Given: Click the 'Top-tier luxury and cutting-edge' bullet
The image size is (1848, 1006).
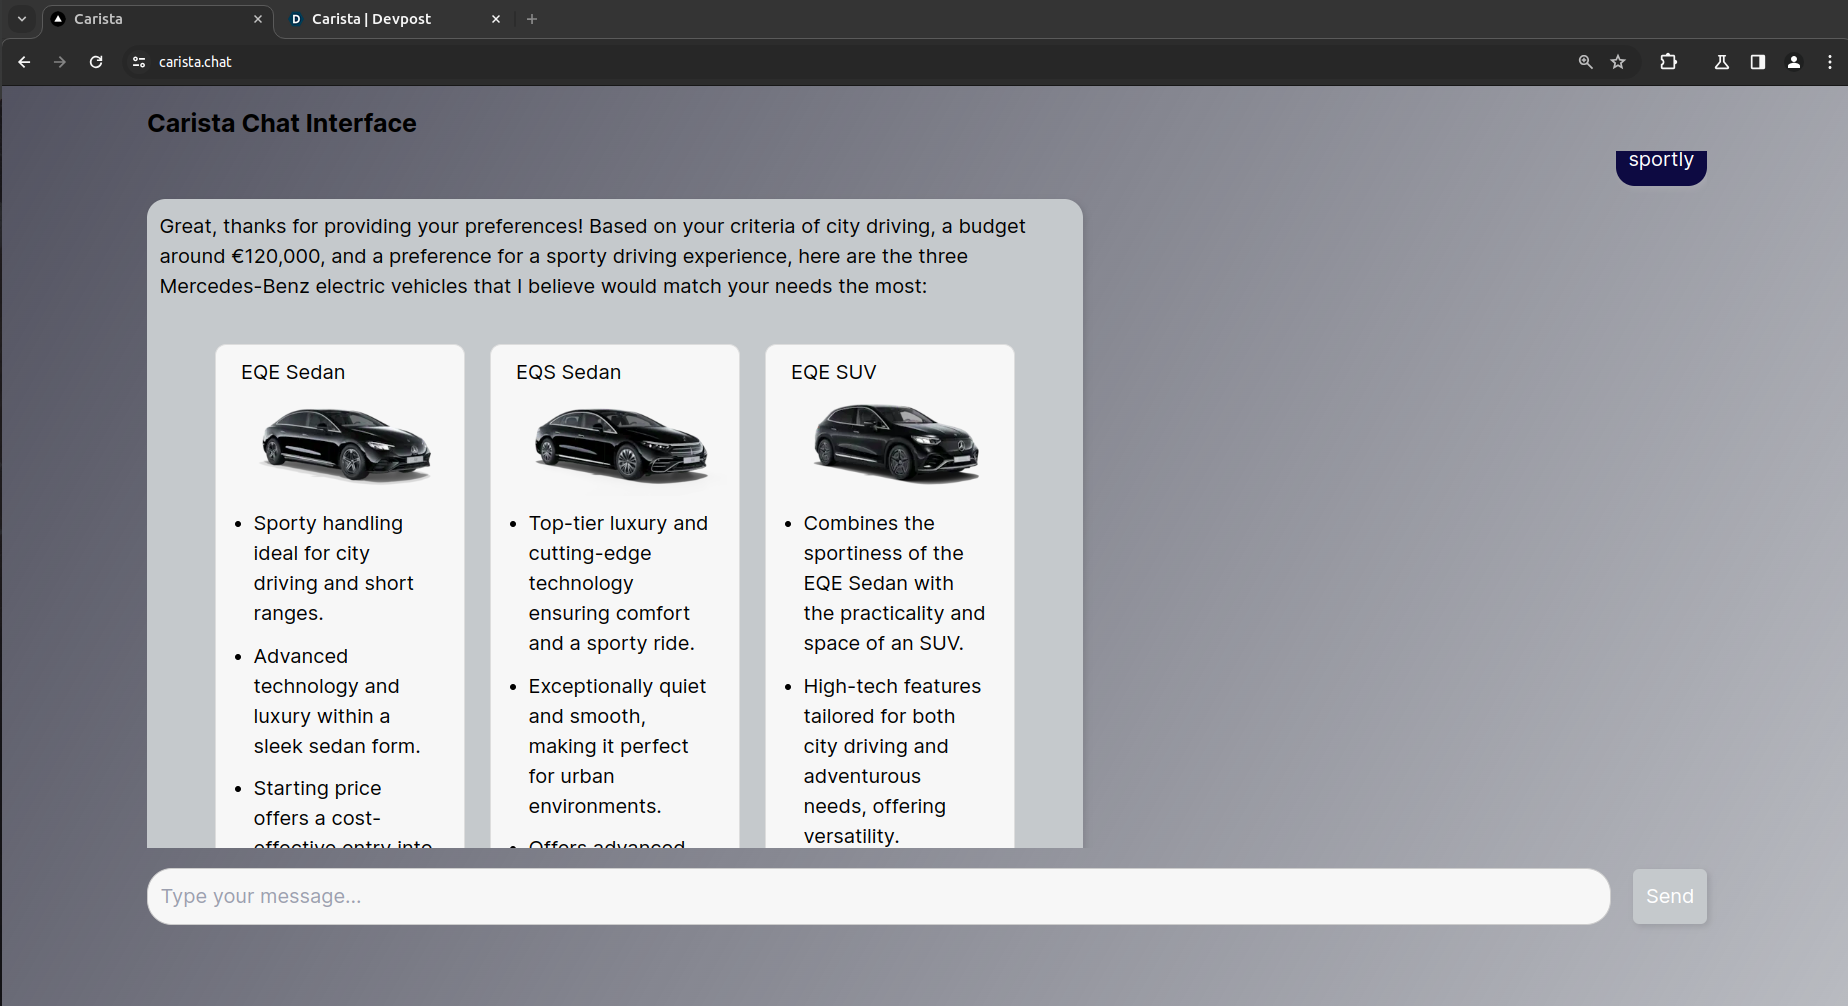Looking at the screenshot, I should coord(618,583).
